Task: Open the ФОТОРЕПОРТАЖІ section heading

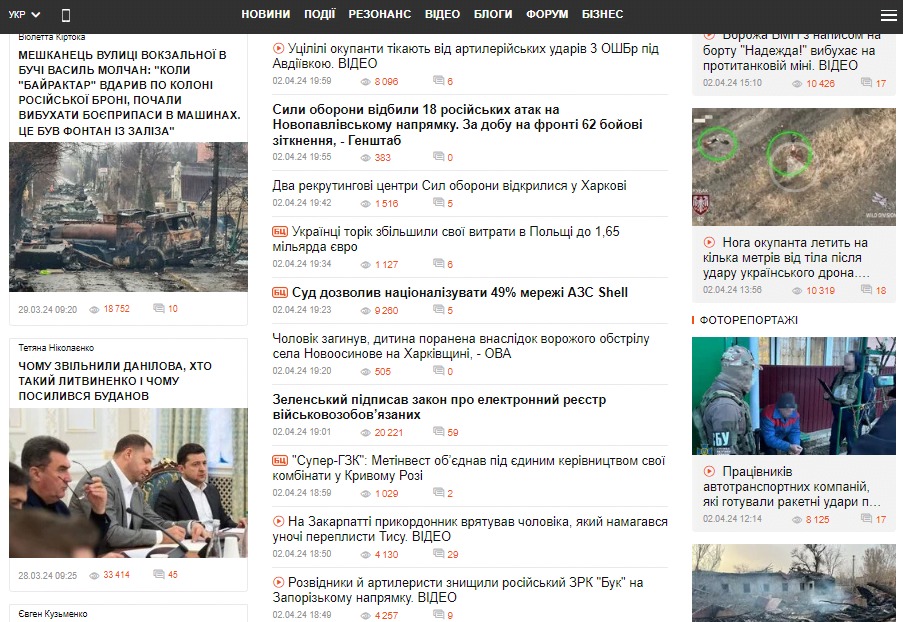Action: coord(748,320)
